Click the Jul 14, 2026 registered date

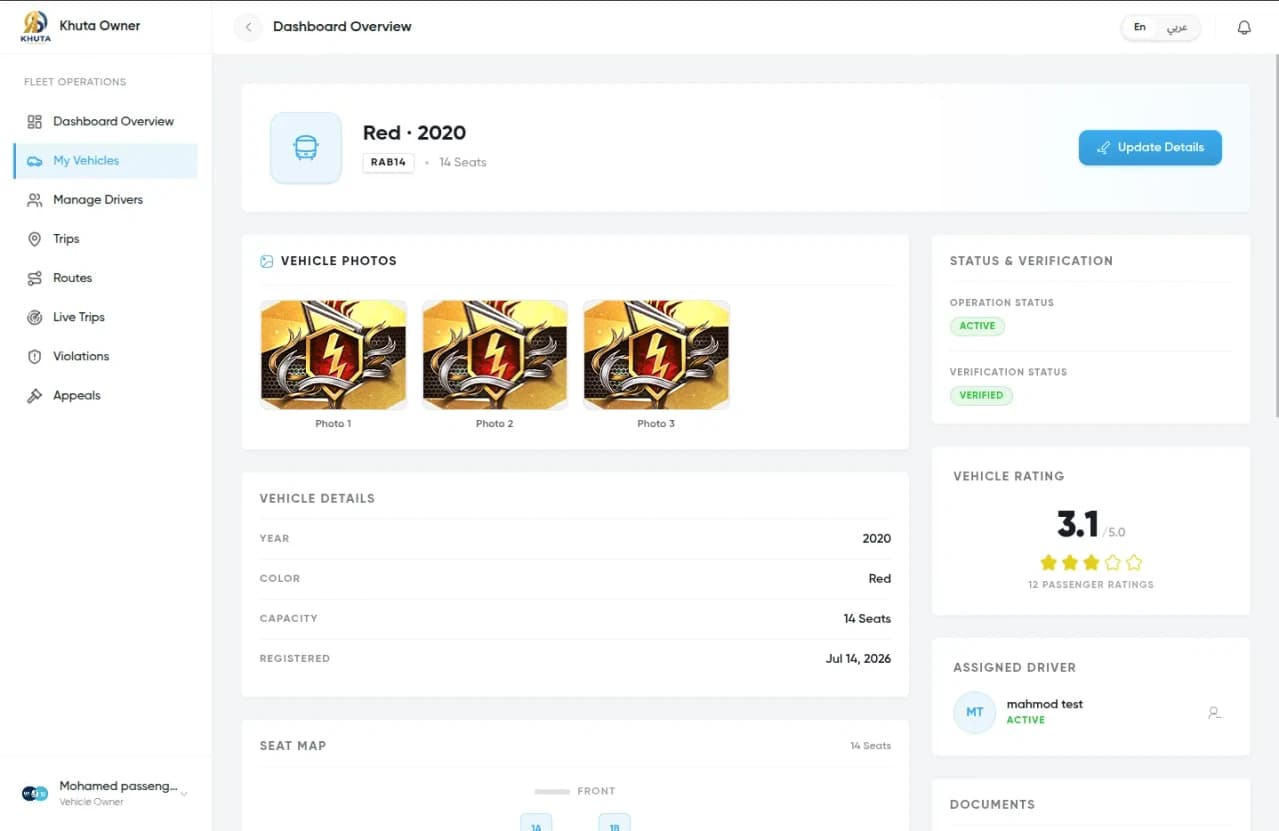[x=858, y=658]
